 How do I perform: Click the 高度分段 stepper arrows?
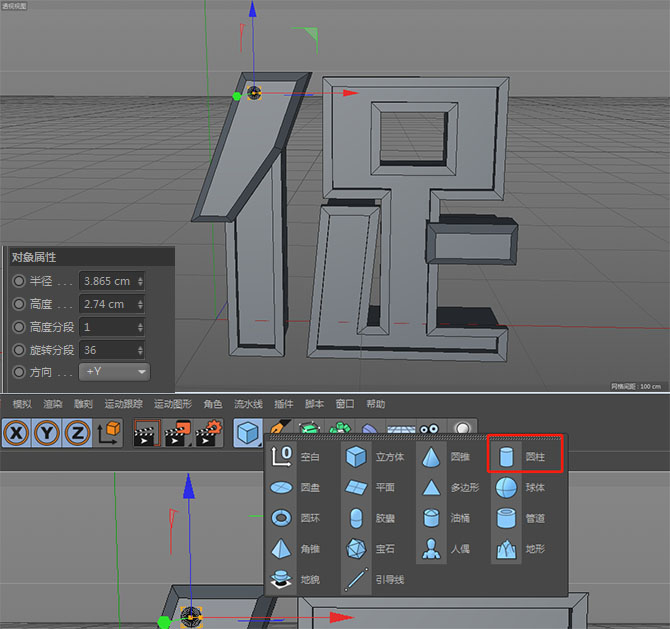tap(140, 327)
